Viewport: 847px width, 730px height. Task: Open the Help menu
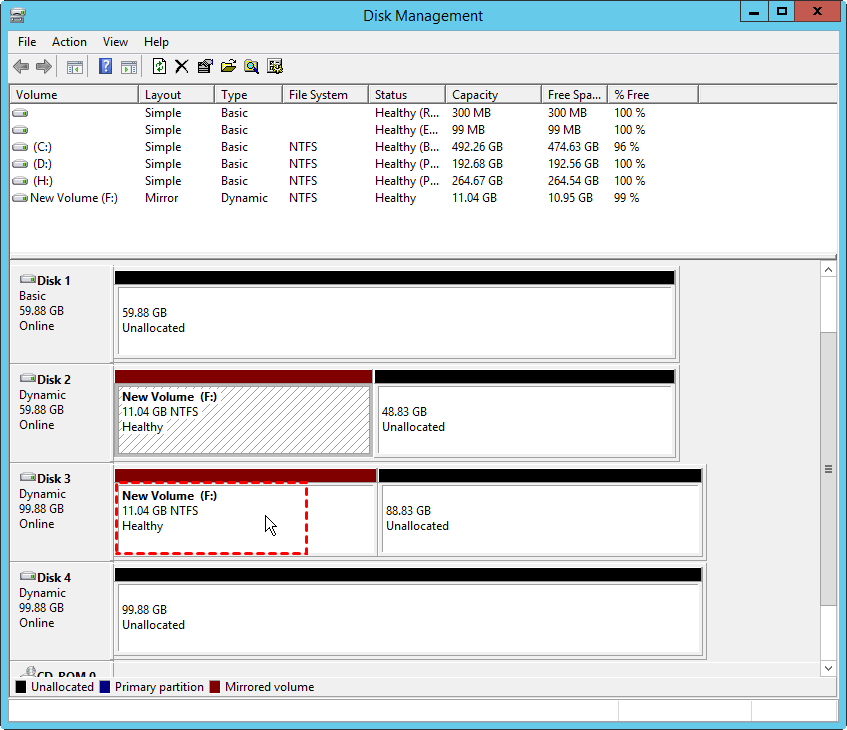coord(156,42)
